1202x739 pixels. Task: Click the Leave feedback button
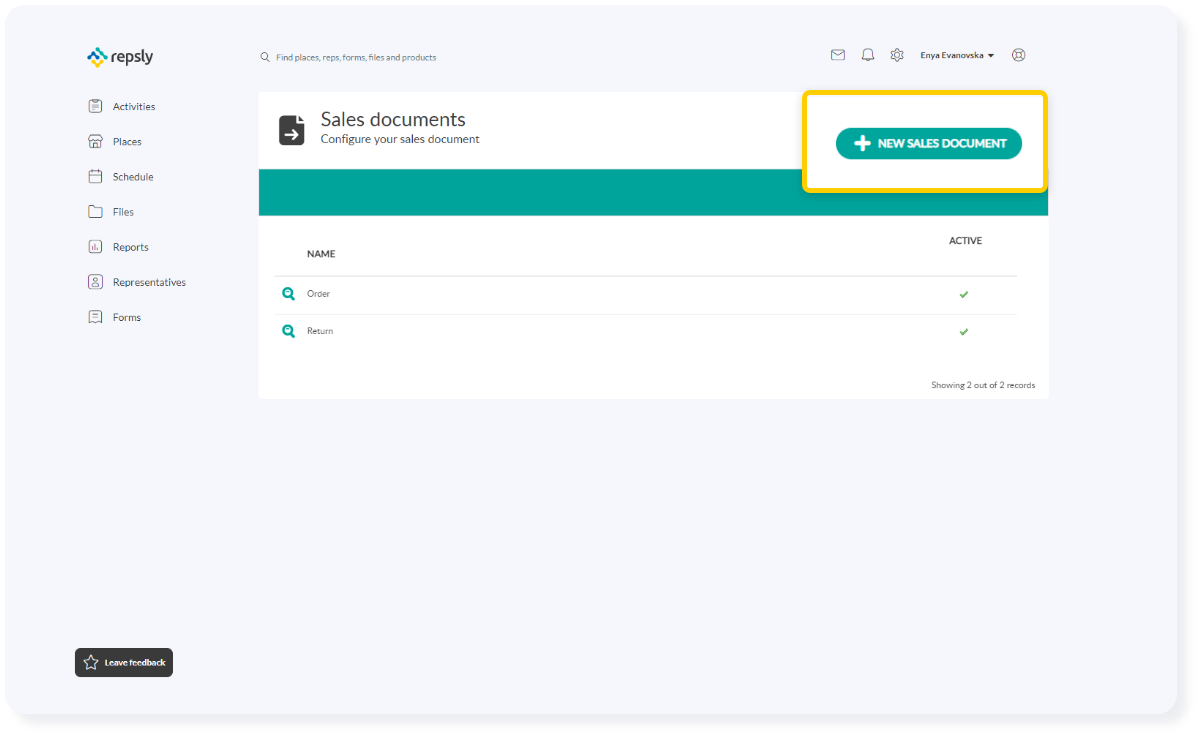coord(124,662)
